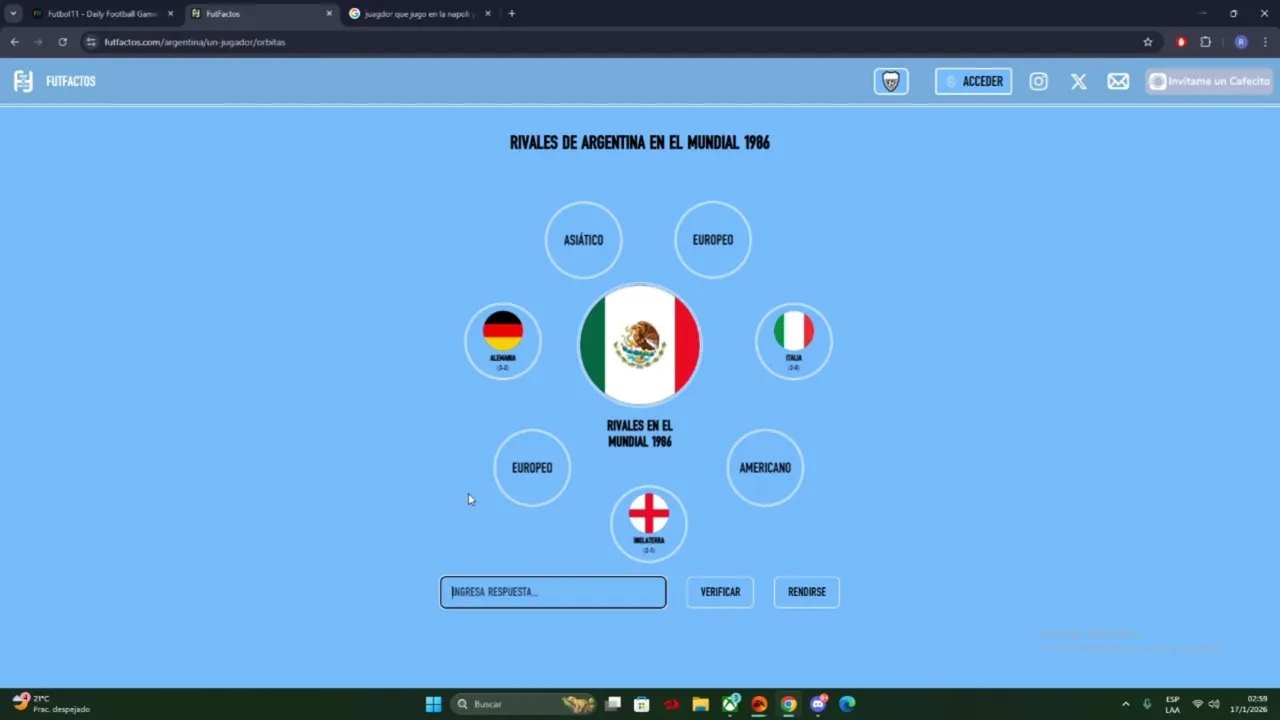This screenshot has width=1280, height=720.
Task: Select the Inglaterra flag orbit
Action: 649,524
